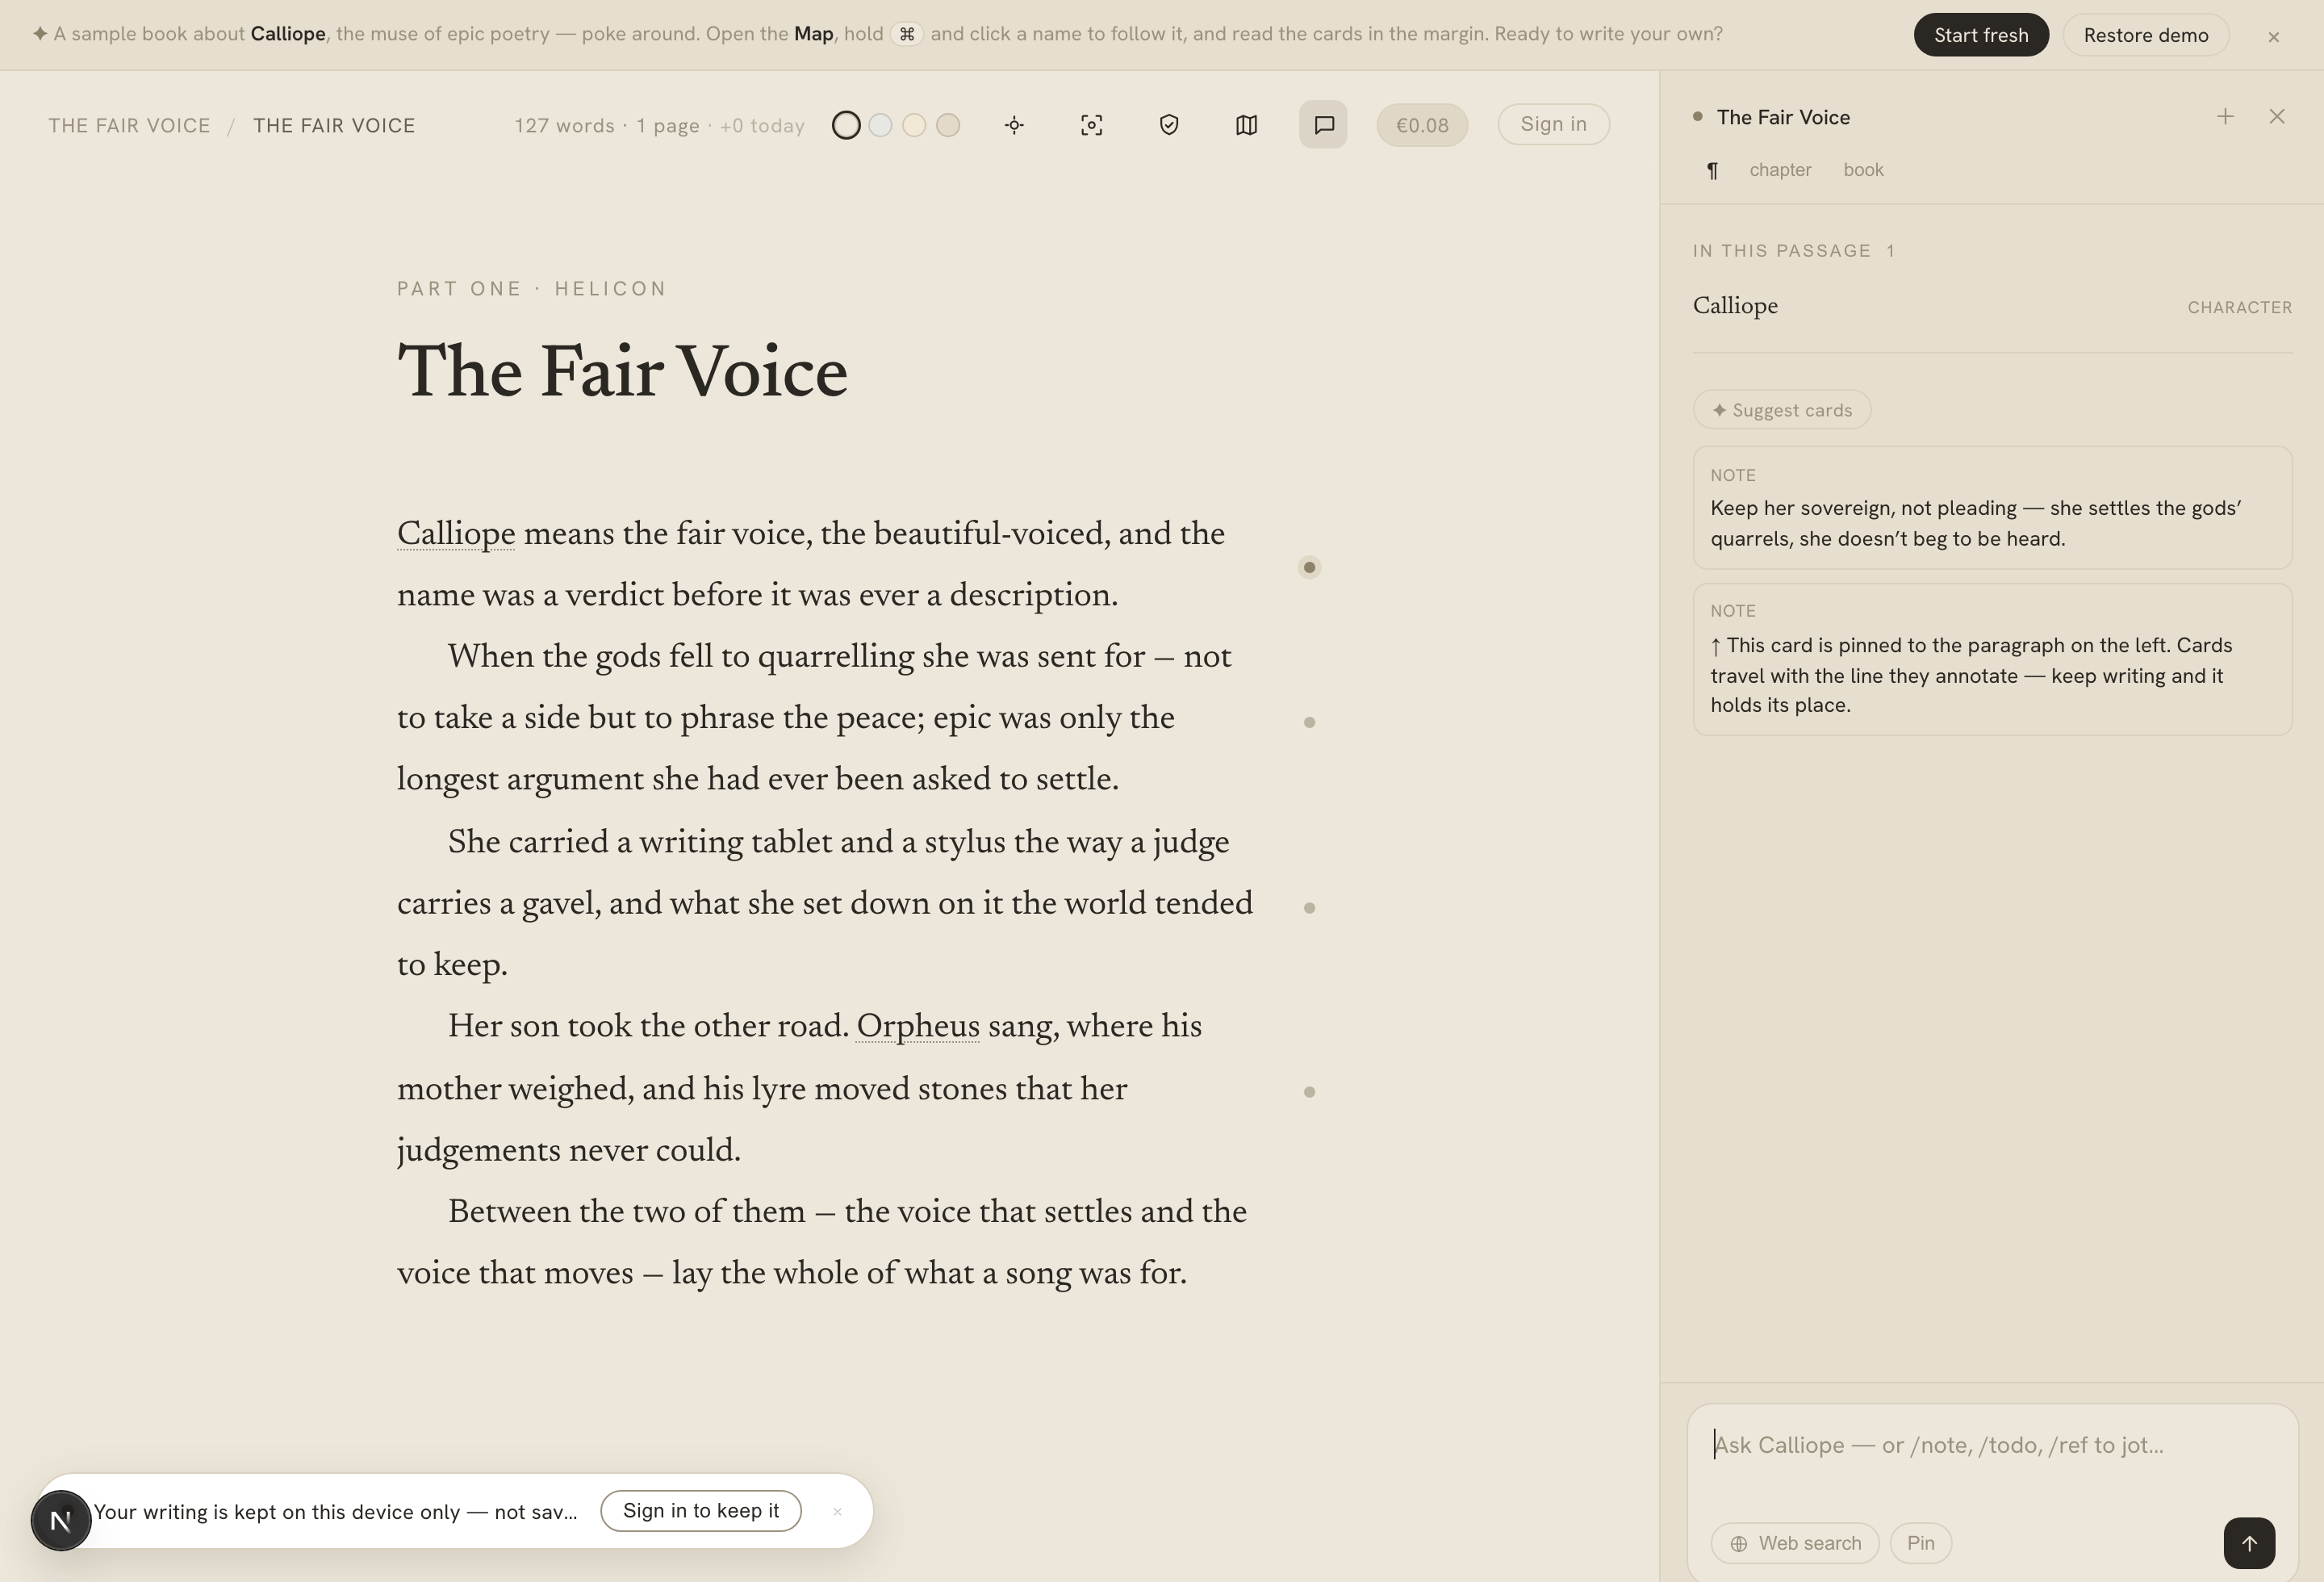Click the Map word in banner
Screen dimensions: 2324x1582
click(813, 34)
